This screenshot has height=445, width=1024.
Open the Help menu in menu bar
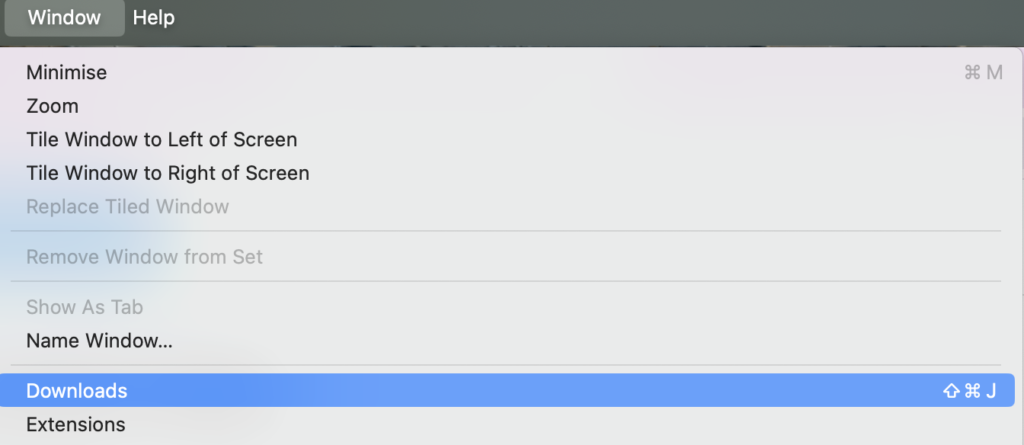pos(153,18)
